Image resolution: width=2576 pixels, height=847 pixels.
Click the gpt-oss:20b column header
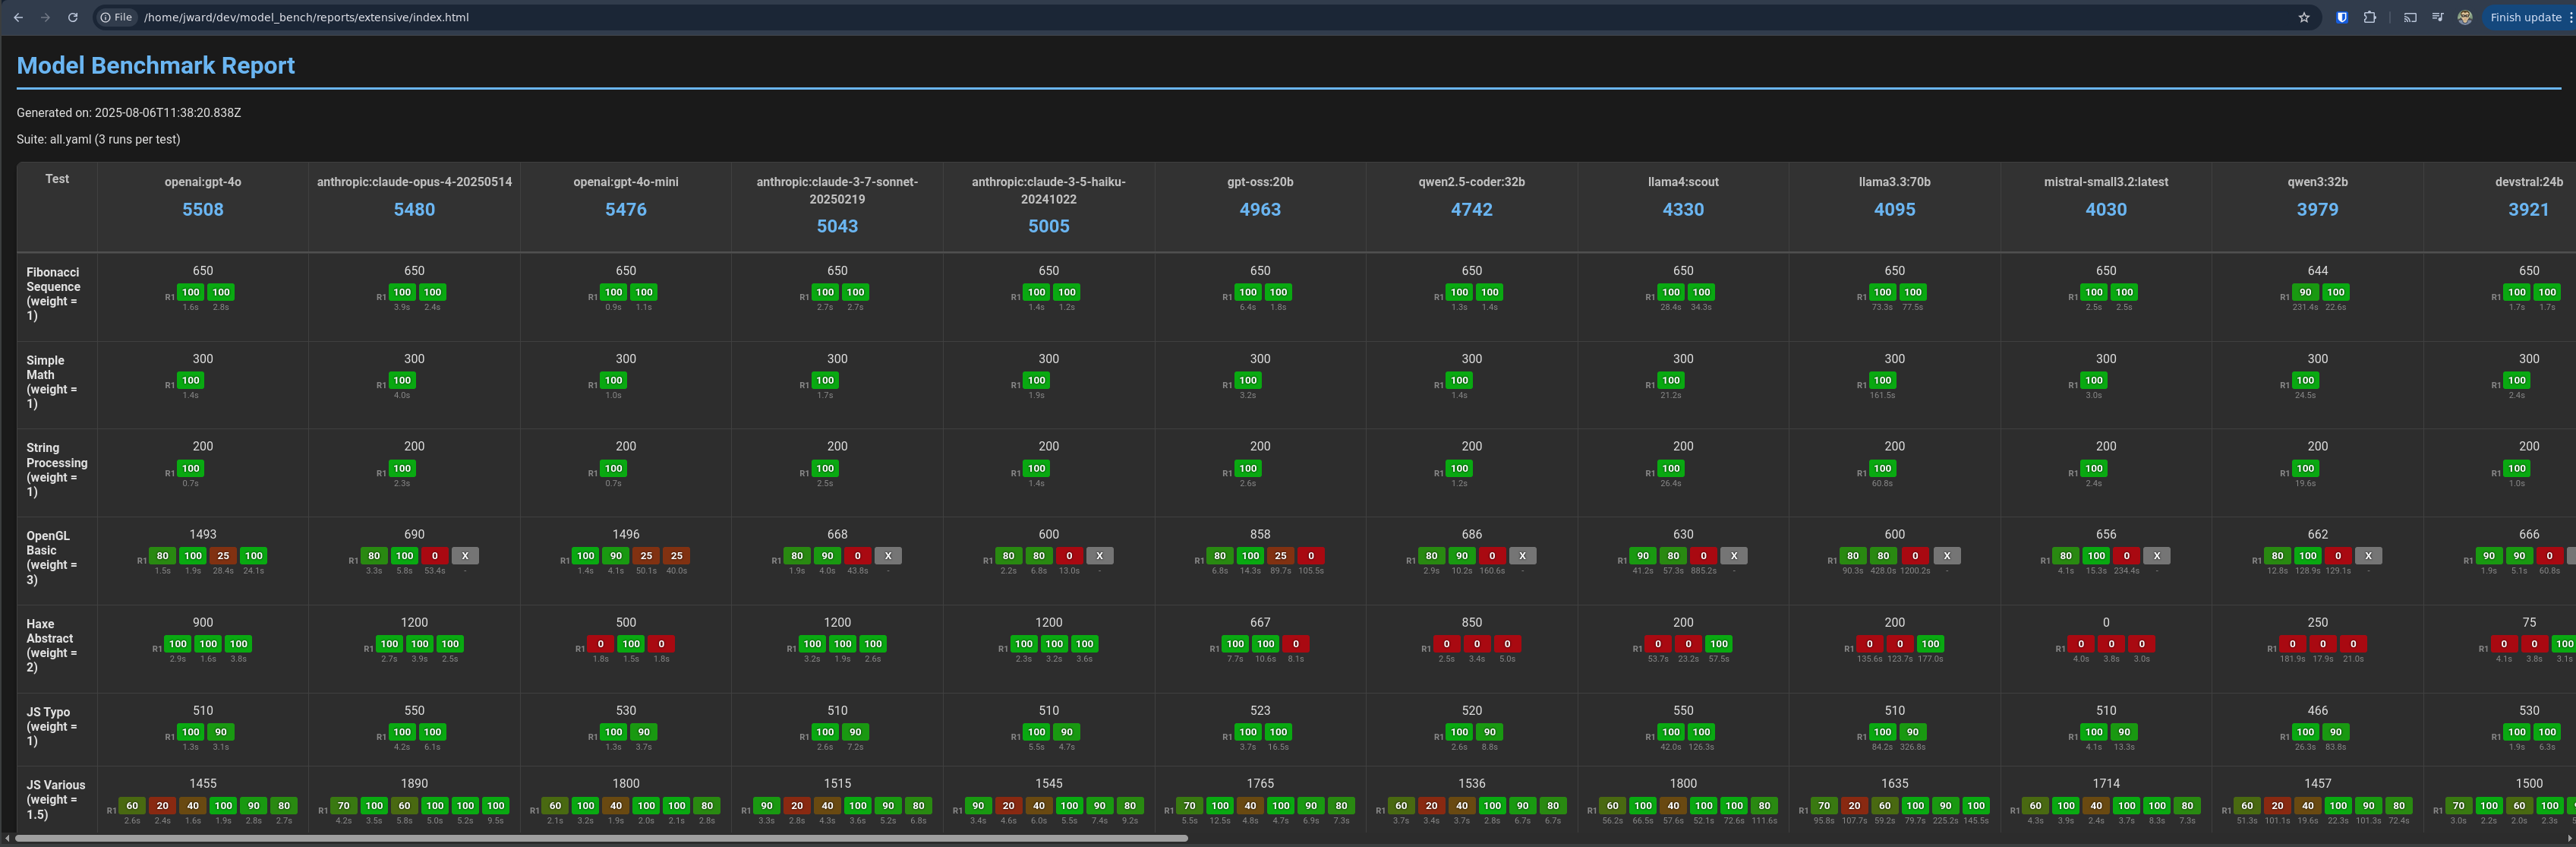1260,182
